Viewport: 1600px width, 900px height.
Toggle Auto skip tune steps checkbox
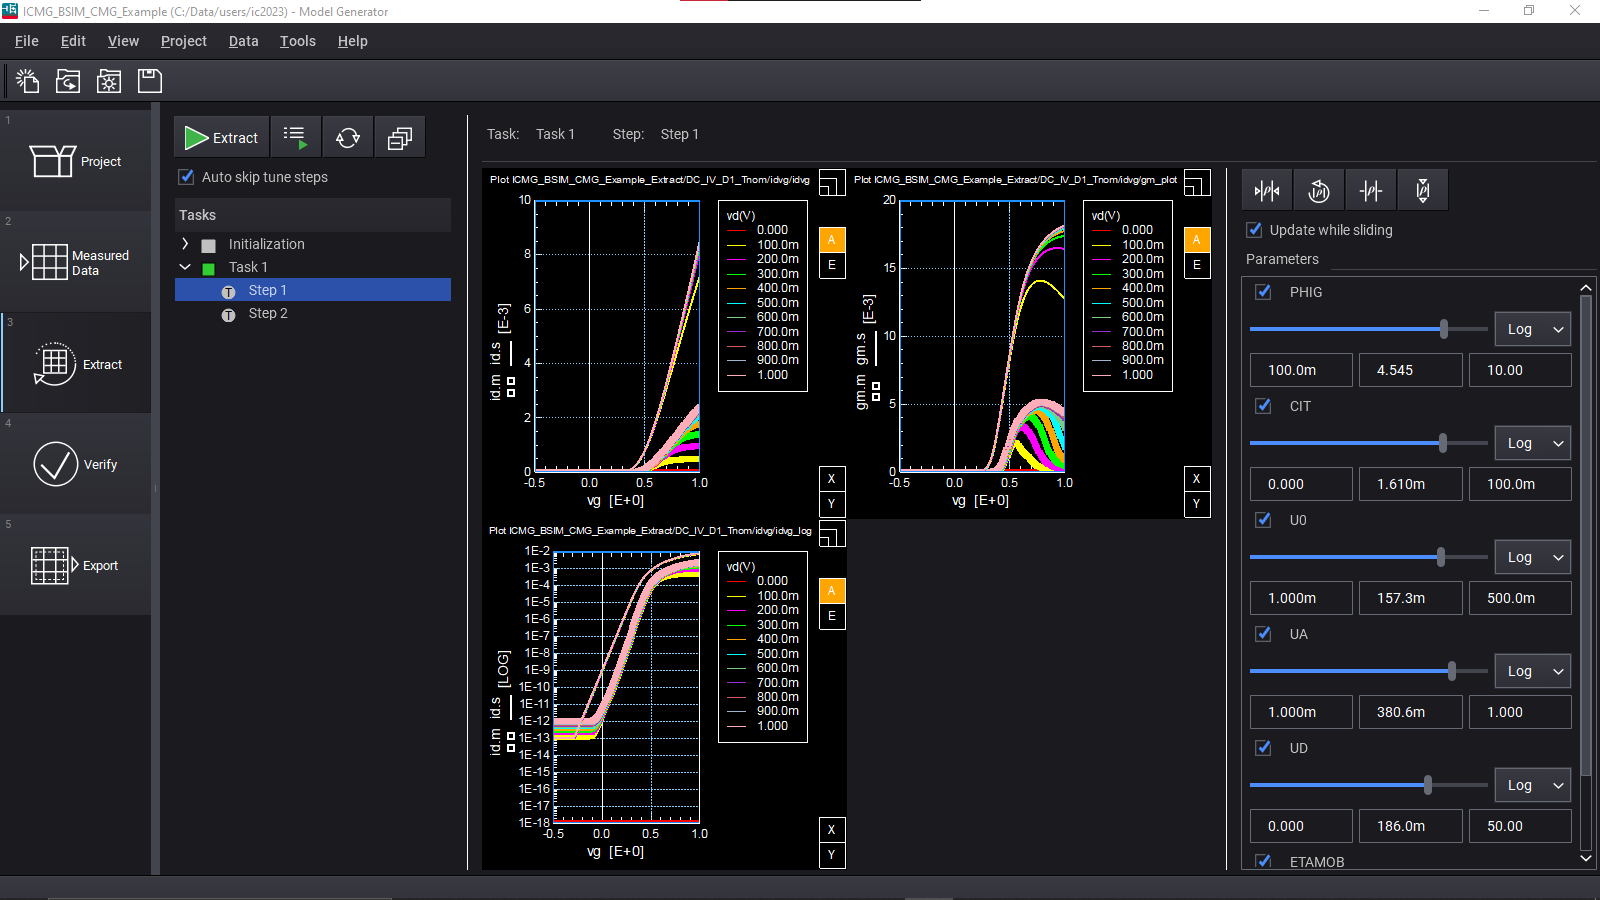pos(186,177)
